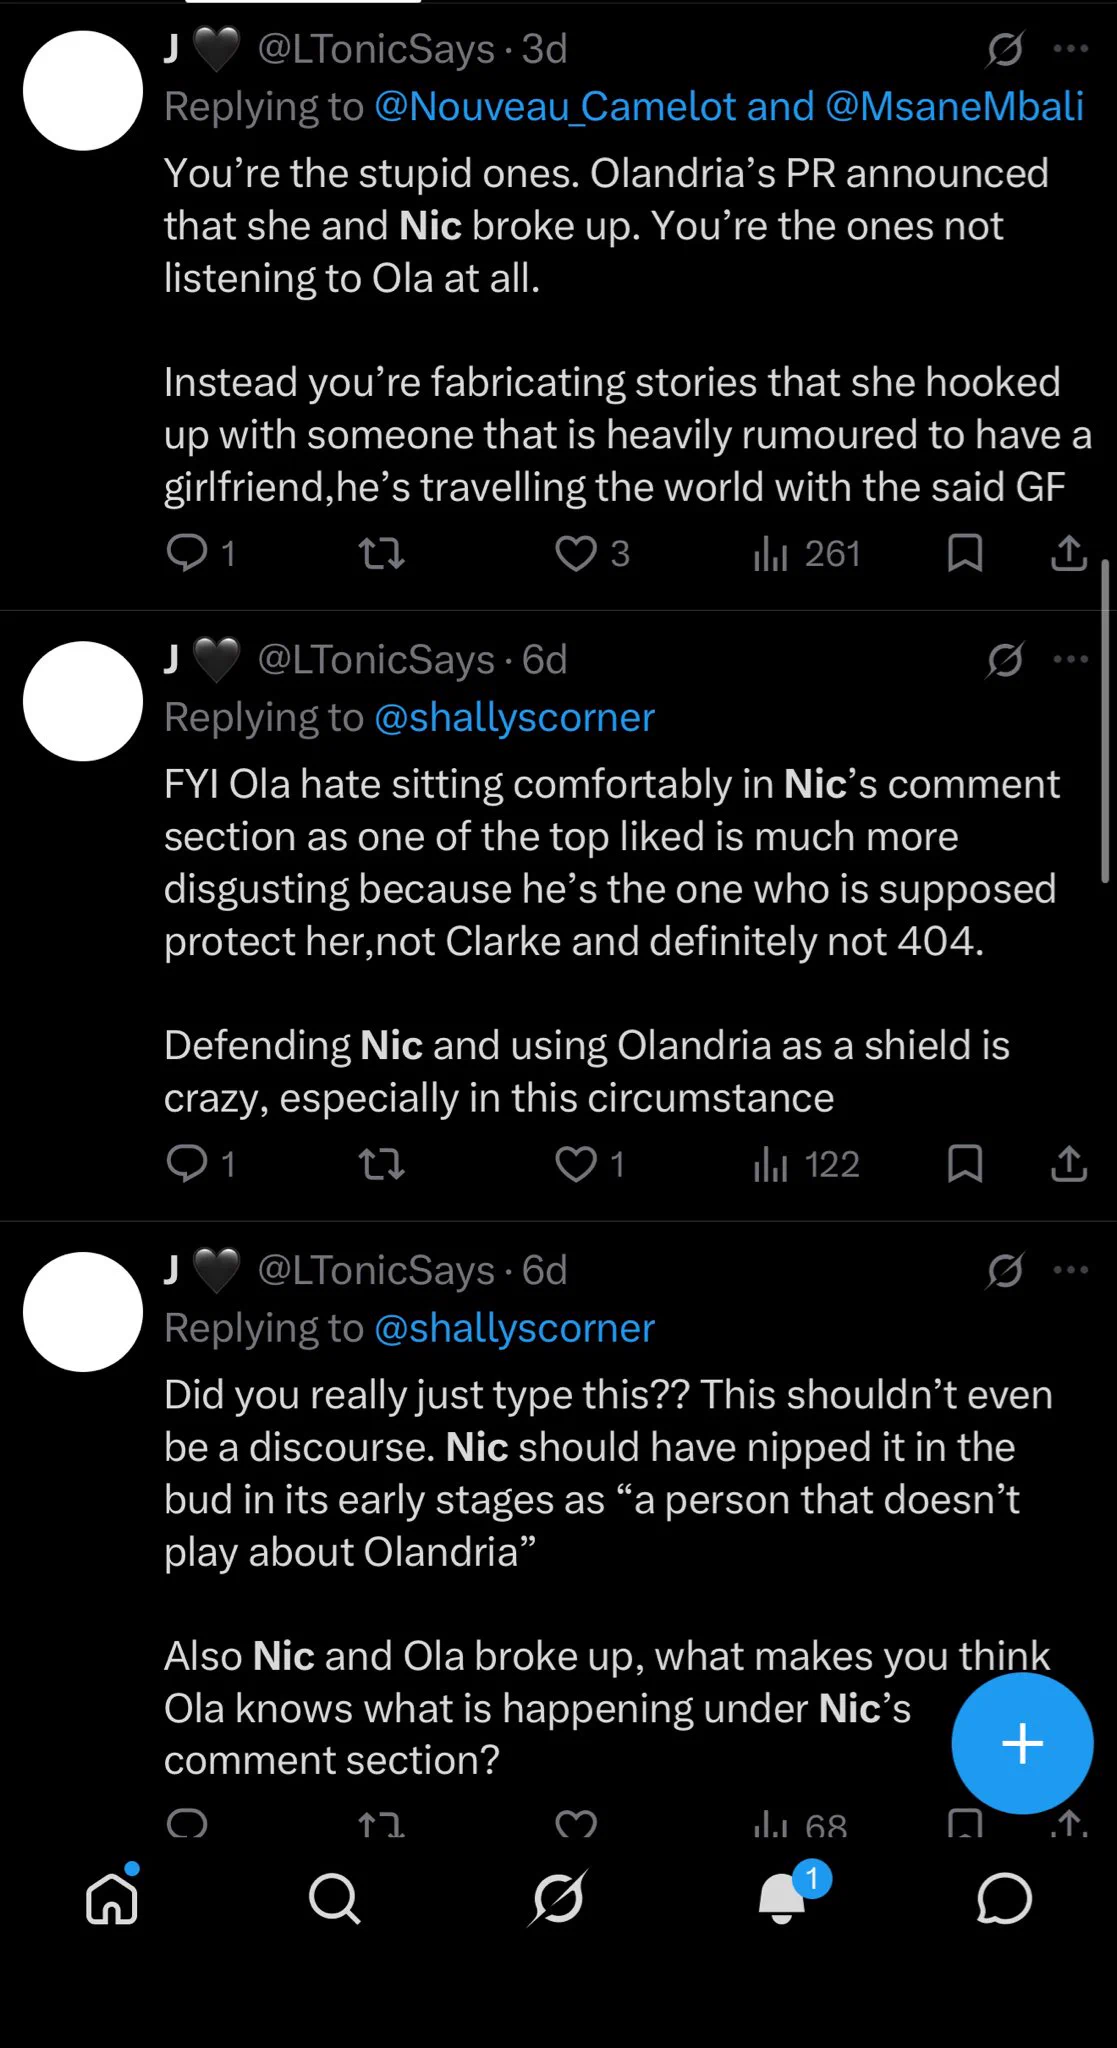
Task: Open Grok from the bottom navigation bar
Action: pos(558,1897)
